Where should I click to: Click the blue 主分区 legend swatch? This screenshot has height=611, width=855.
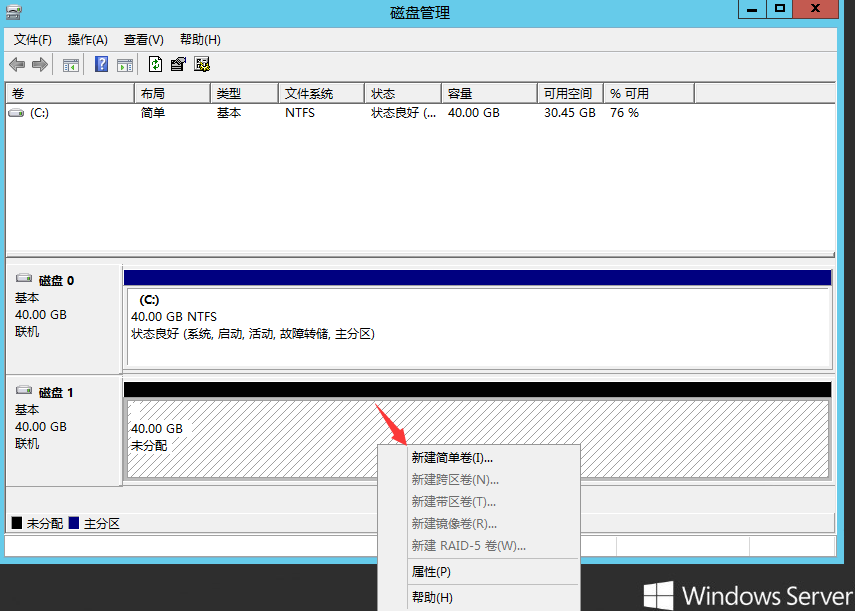coord(74,523)
